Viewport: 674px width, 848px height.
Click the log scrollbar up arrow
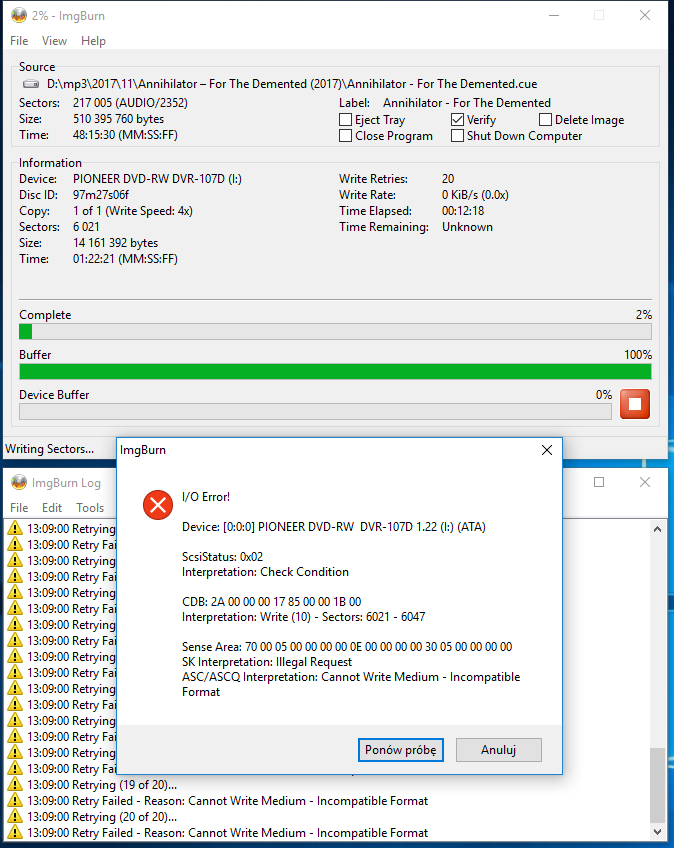(657, 529)
